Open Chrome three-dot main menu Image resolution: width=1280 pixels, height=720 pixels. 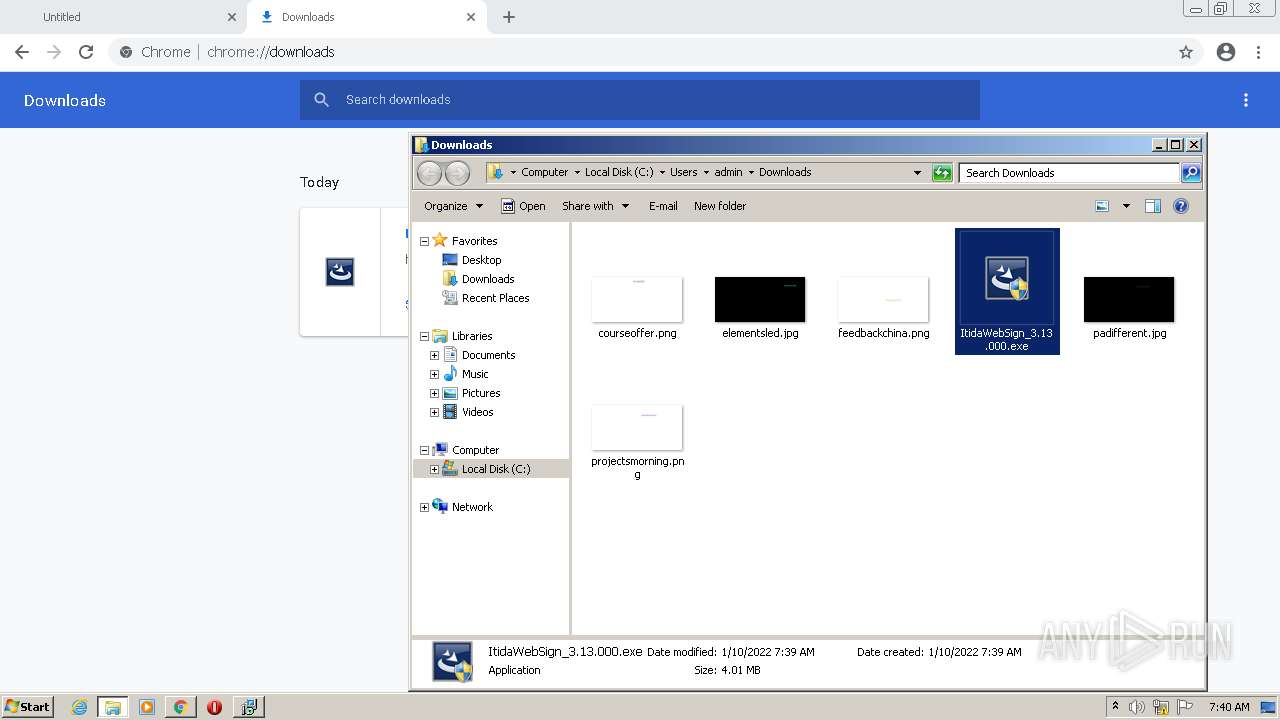coord(1258,52)
